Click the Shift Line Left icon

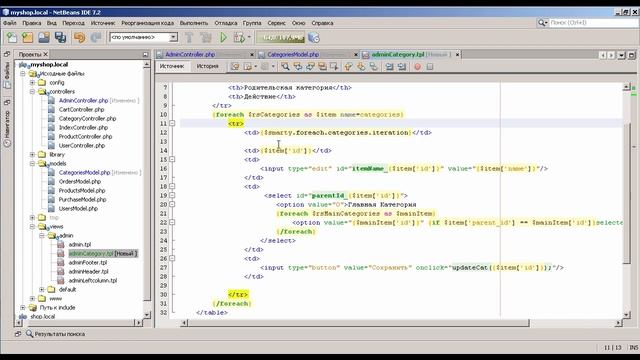pos(389,66)
